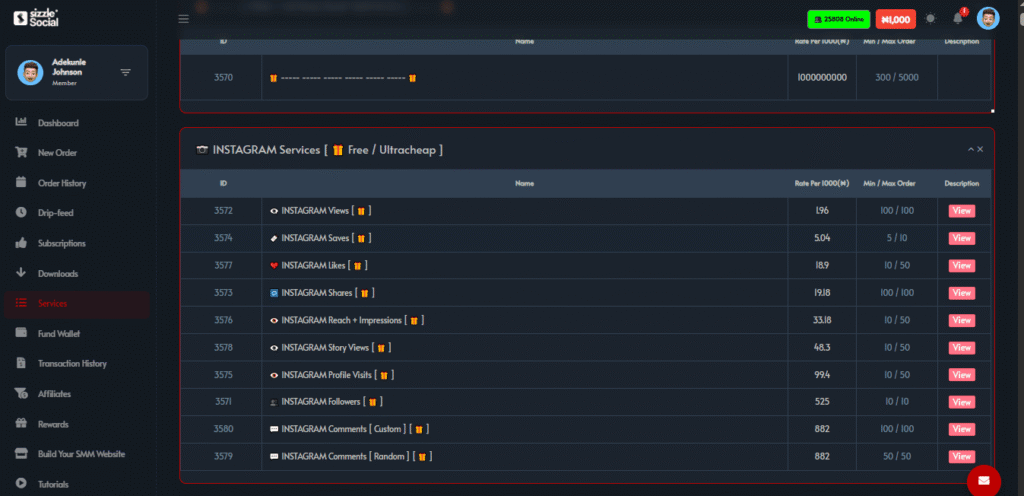The width and height of the screenshot is (1024, 496).
Task: Go to New Order page
Action: click(x=57, y=153)
